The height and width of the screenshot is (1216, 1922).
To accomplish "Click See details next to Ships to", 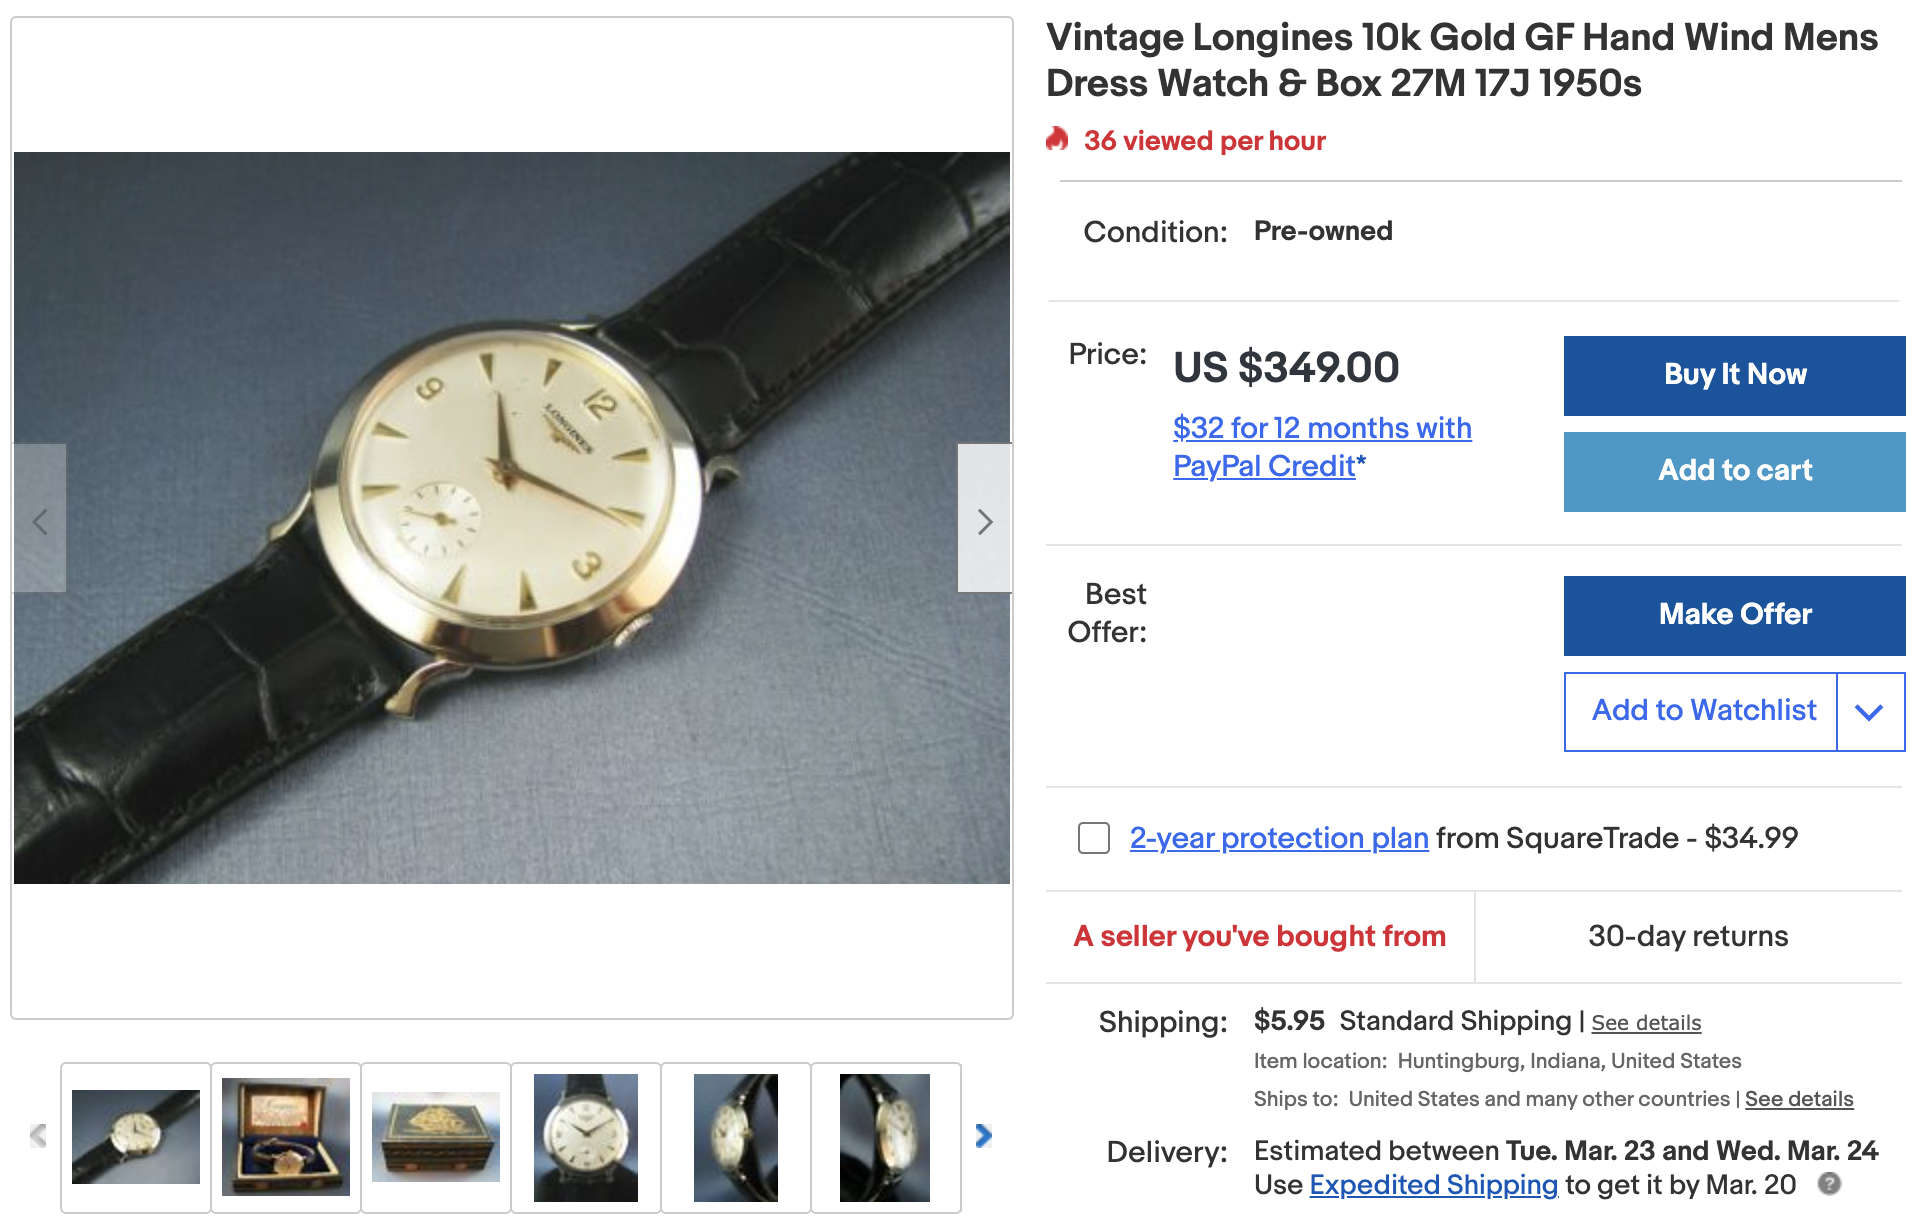I will pos(1798,1099).
